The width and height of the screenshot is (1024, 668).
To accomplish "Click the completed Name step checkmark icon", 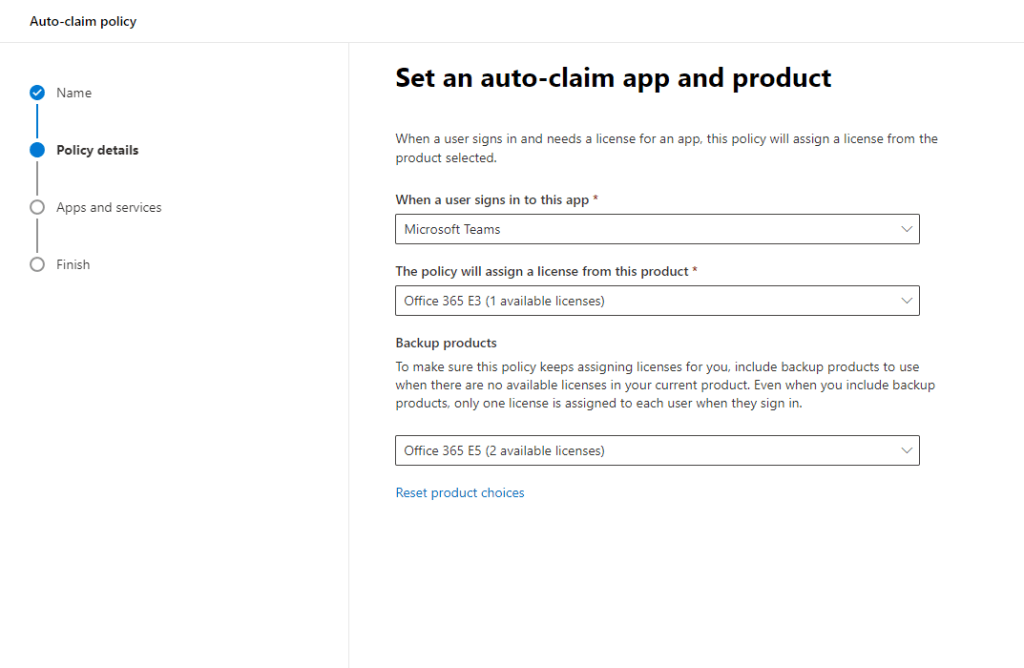I will [x=37, y=93].
